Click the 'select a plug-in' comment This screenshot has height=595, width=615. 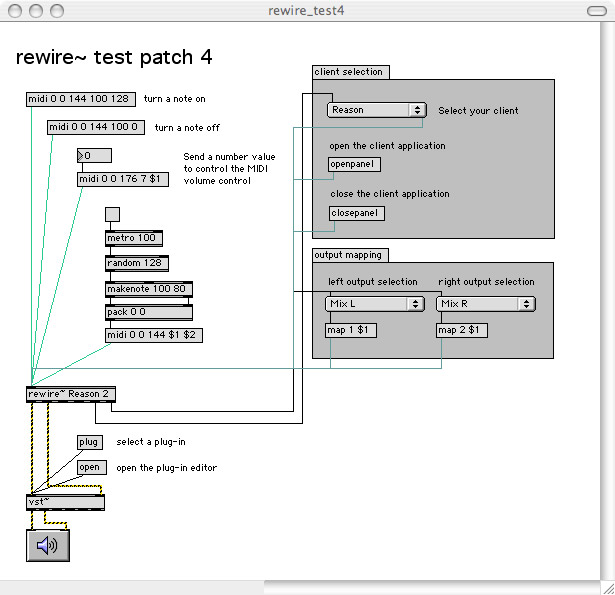click(x=151, y=442)
